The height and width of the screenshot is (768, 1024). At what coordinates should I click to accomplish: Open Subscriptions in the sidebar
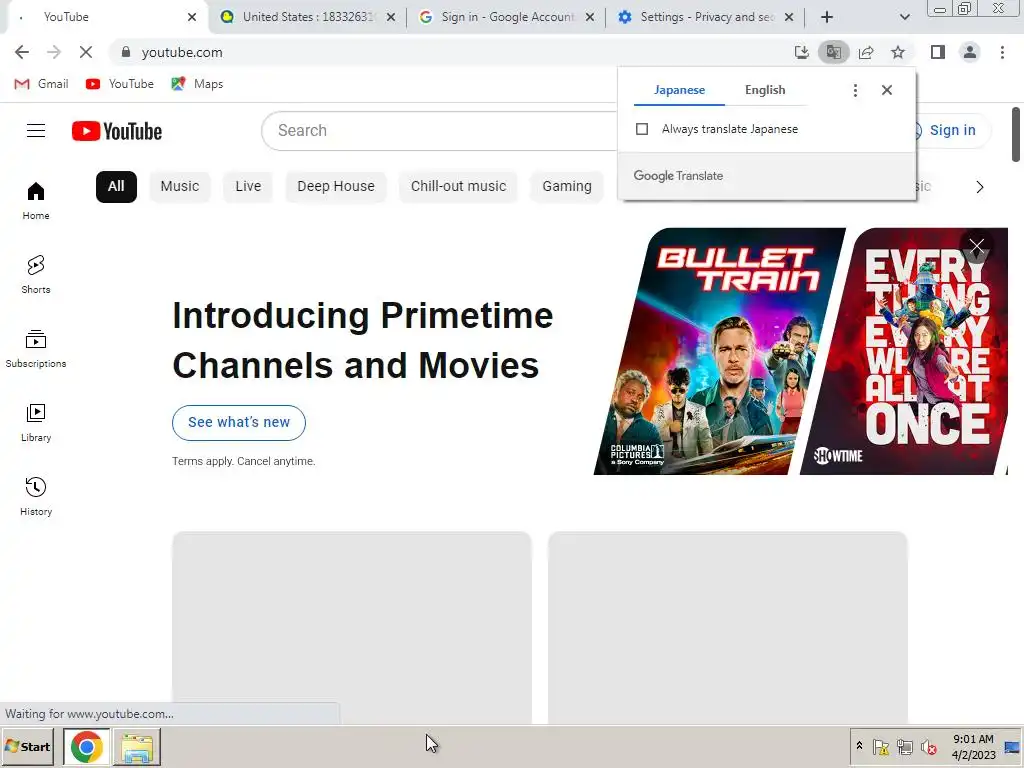[x=36, y=349]
